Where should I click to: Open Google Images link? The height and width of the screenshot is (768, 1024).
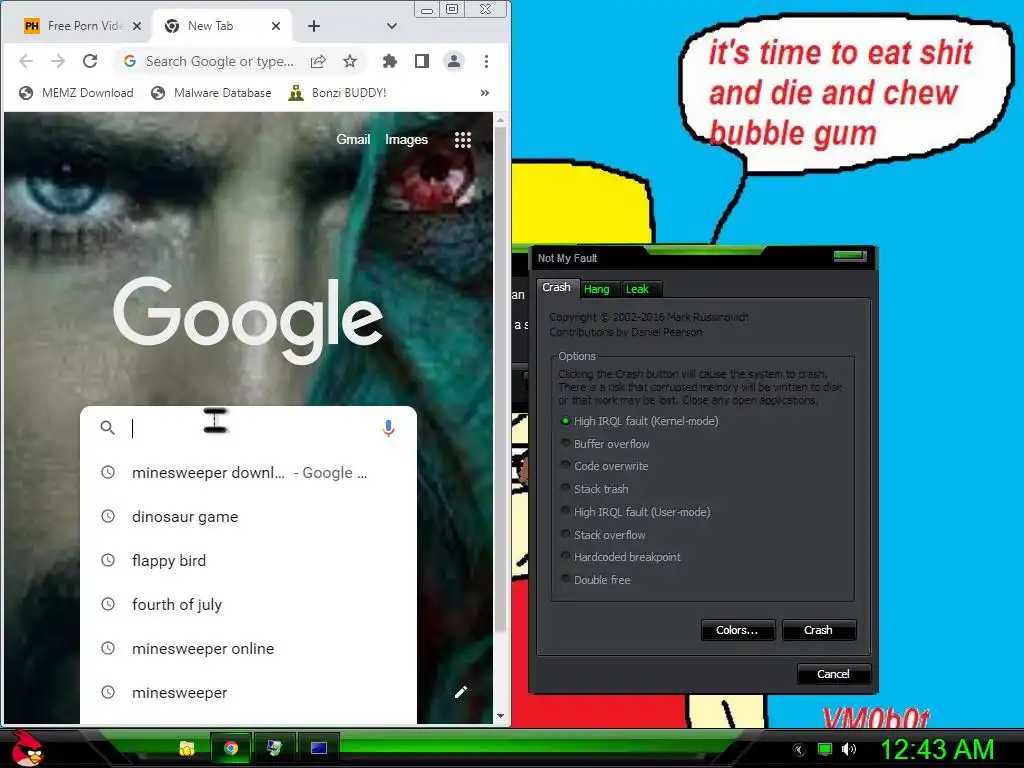[x=406, y=139]
